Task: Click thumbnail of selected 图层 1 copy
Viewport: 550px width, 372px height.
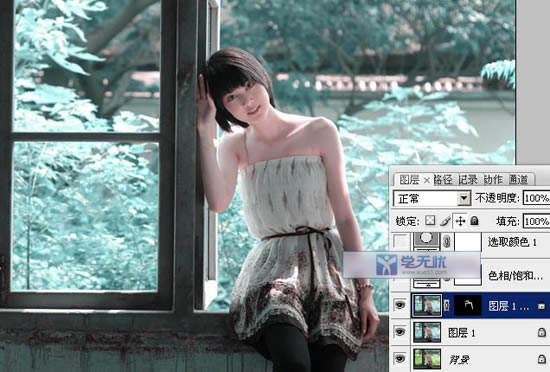Action: tap(427, 305)
